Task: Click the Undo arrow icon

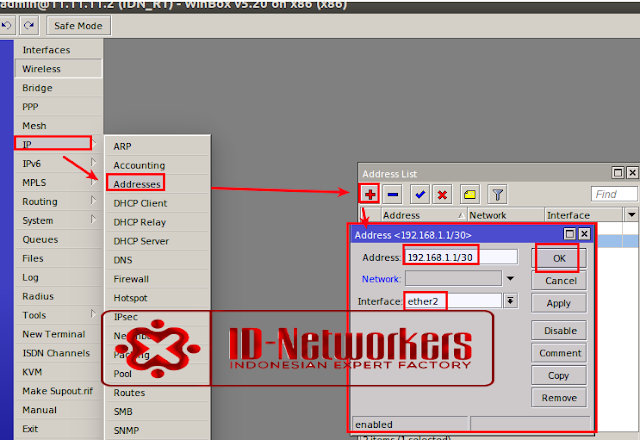Action: click(x=6, y=26)
